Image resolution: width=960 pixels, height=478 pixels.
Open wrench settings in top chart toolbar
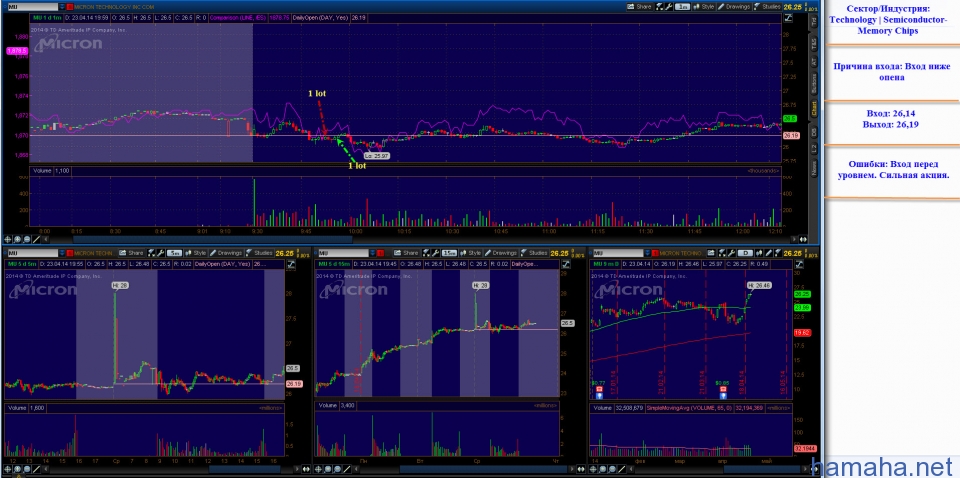point(669,6)
